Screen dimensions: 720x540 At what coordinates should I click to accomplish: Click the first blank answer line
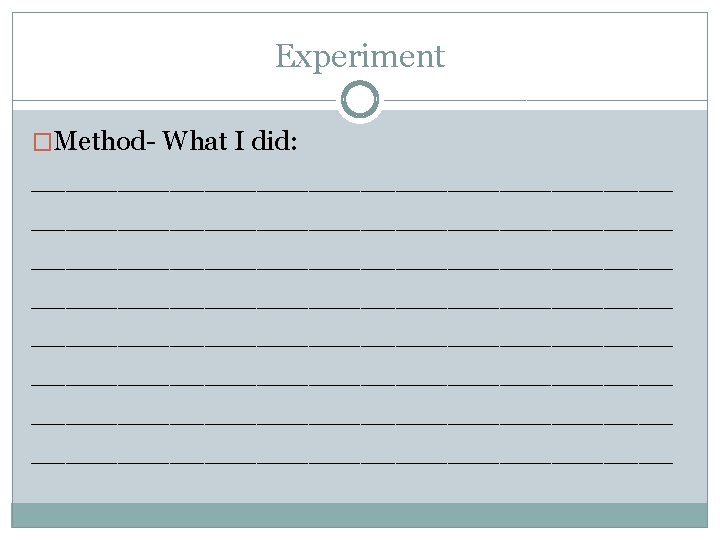click(x=352, y=187)
